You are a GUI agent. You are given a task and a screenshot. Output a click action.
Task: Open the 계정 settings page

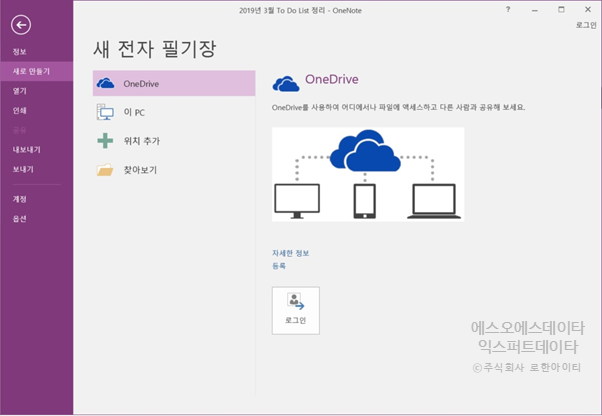(20, 199)
